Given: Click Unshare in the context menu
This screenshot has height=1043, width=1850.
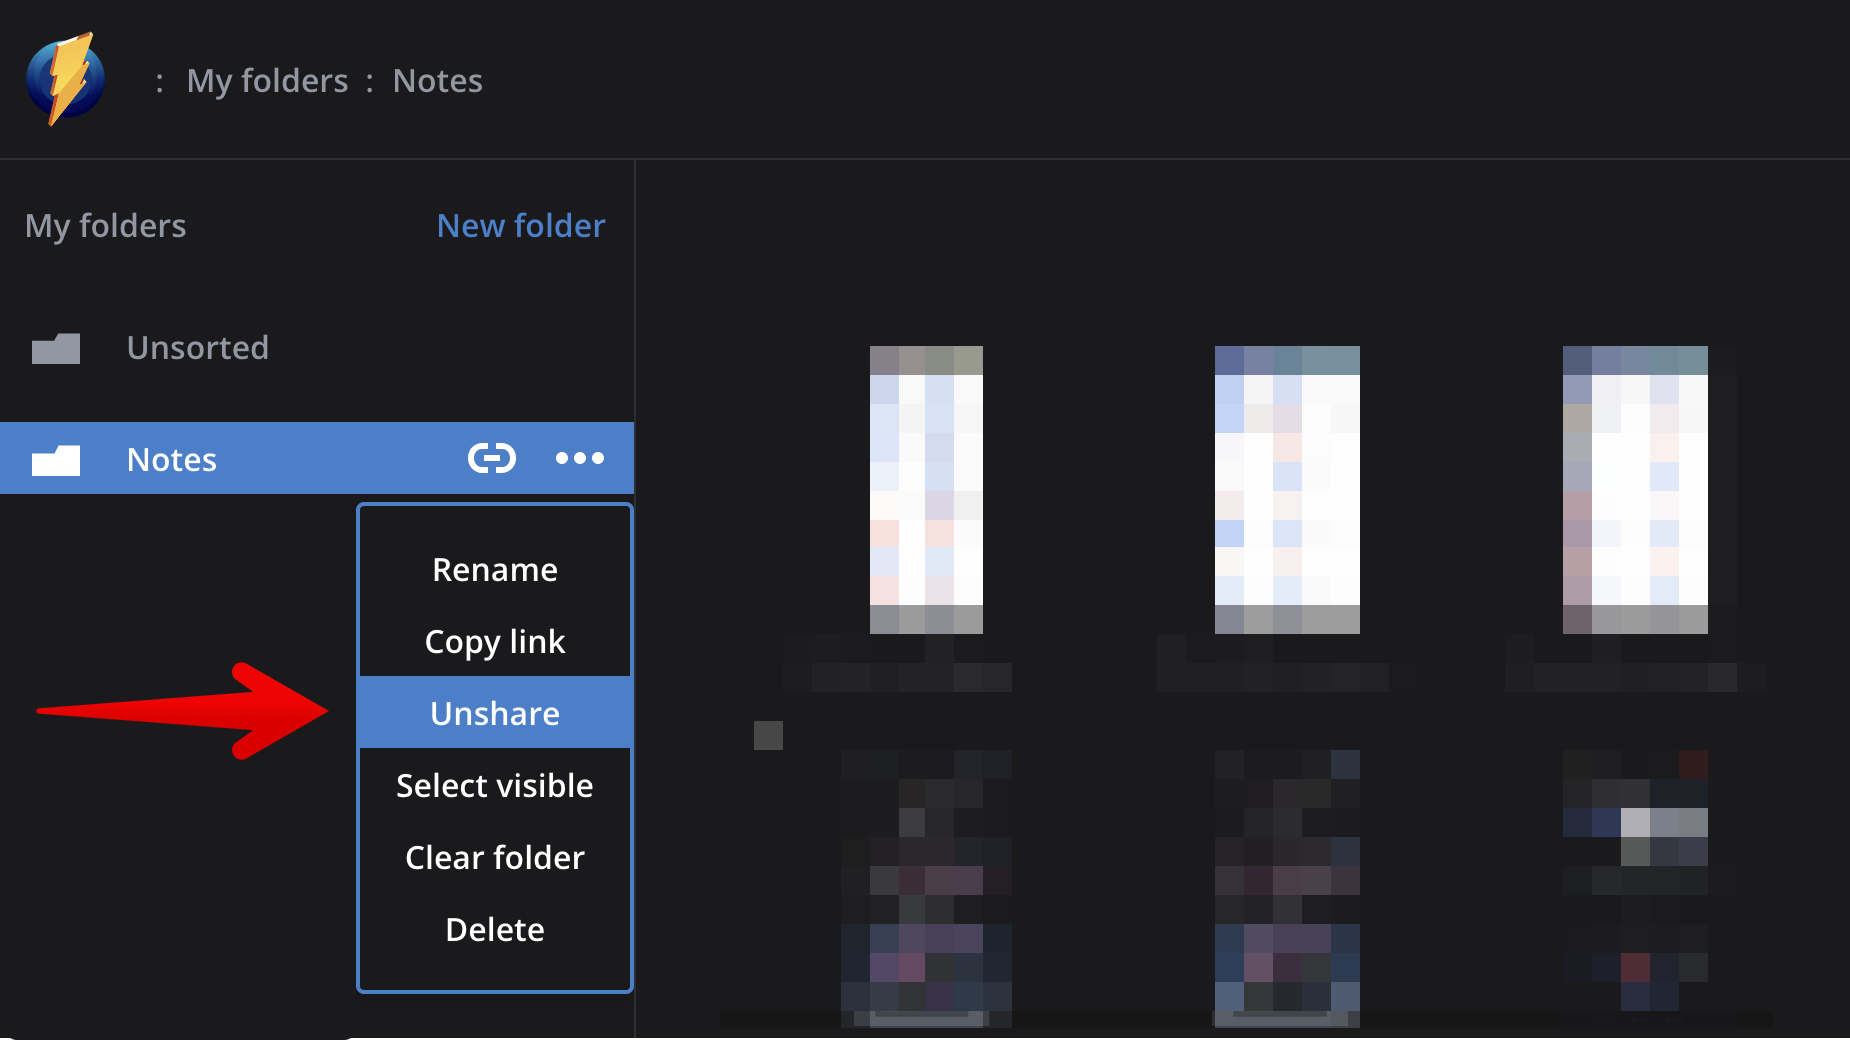Looking at the screenshot, I should (494, 714).
